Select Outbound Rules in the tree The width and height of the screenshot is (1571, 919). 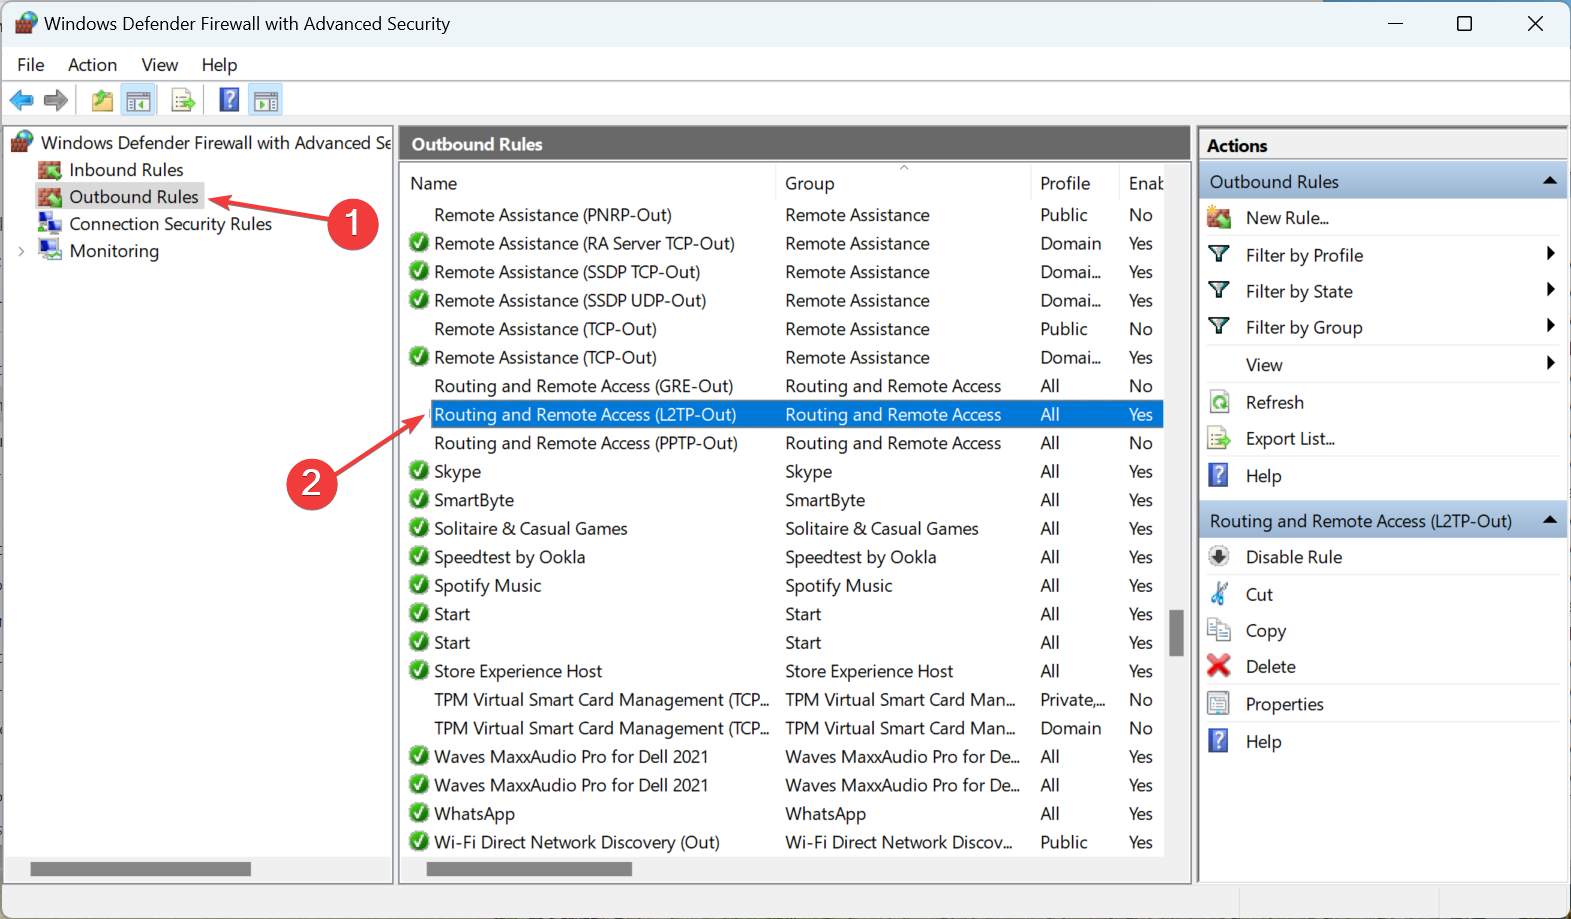point(134,197)
